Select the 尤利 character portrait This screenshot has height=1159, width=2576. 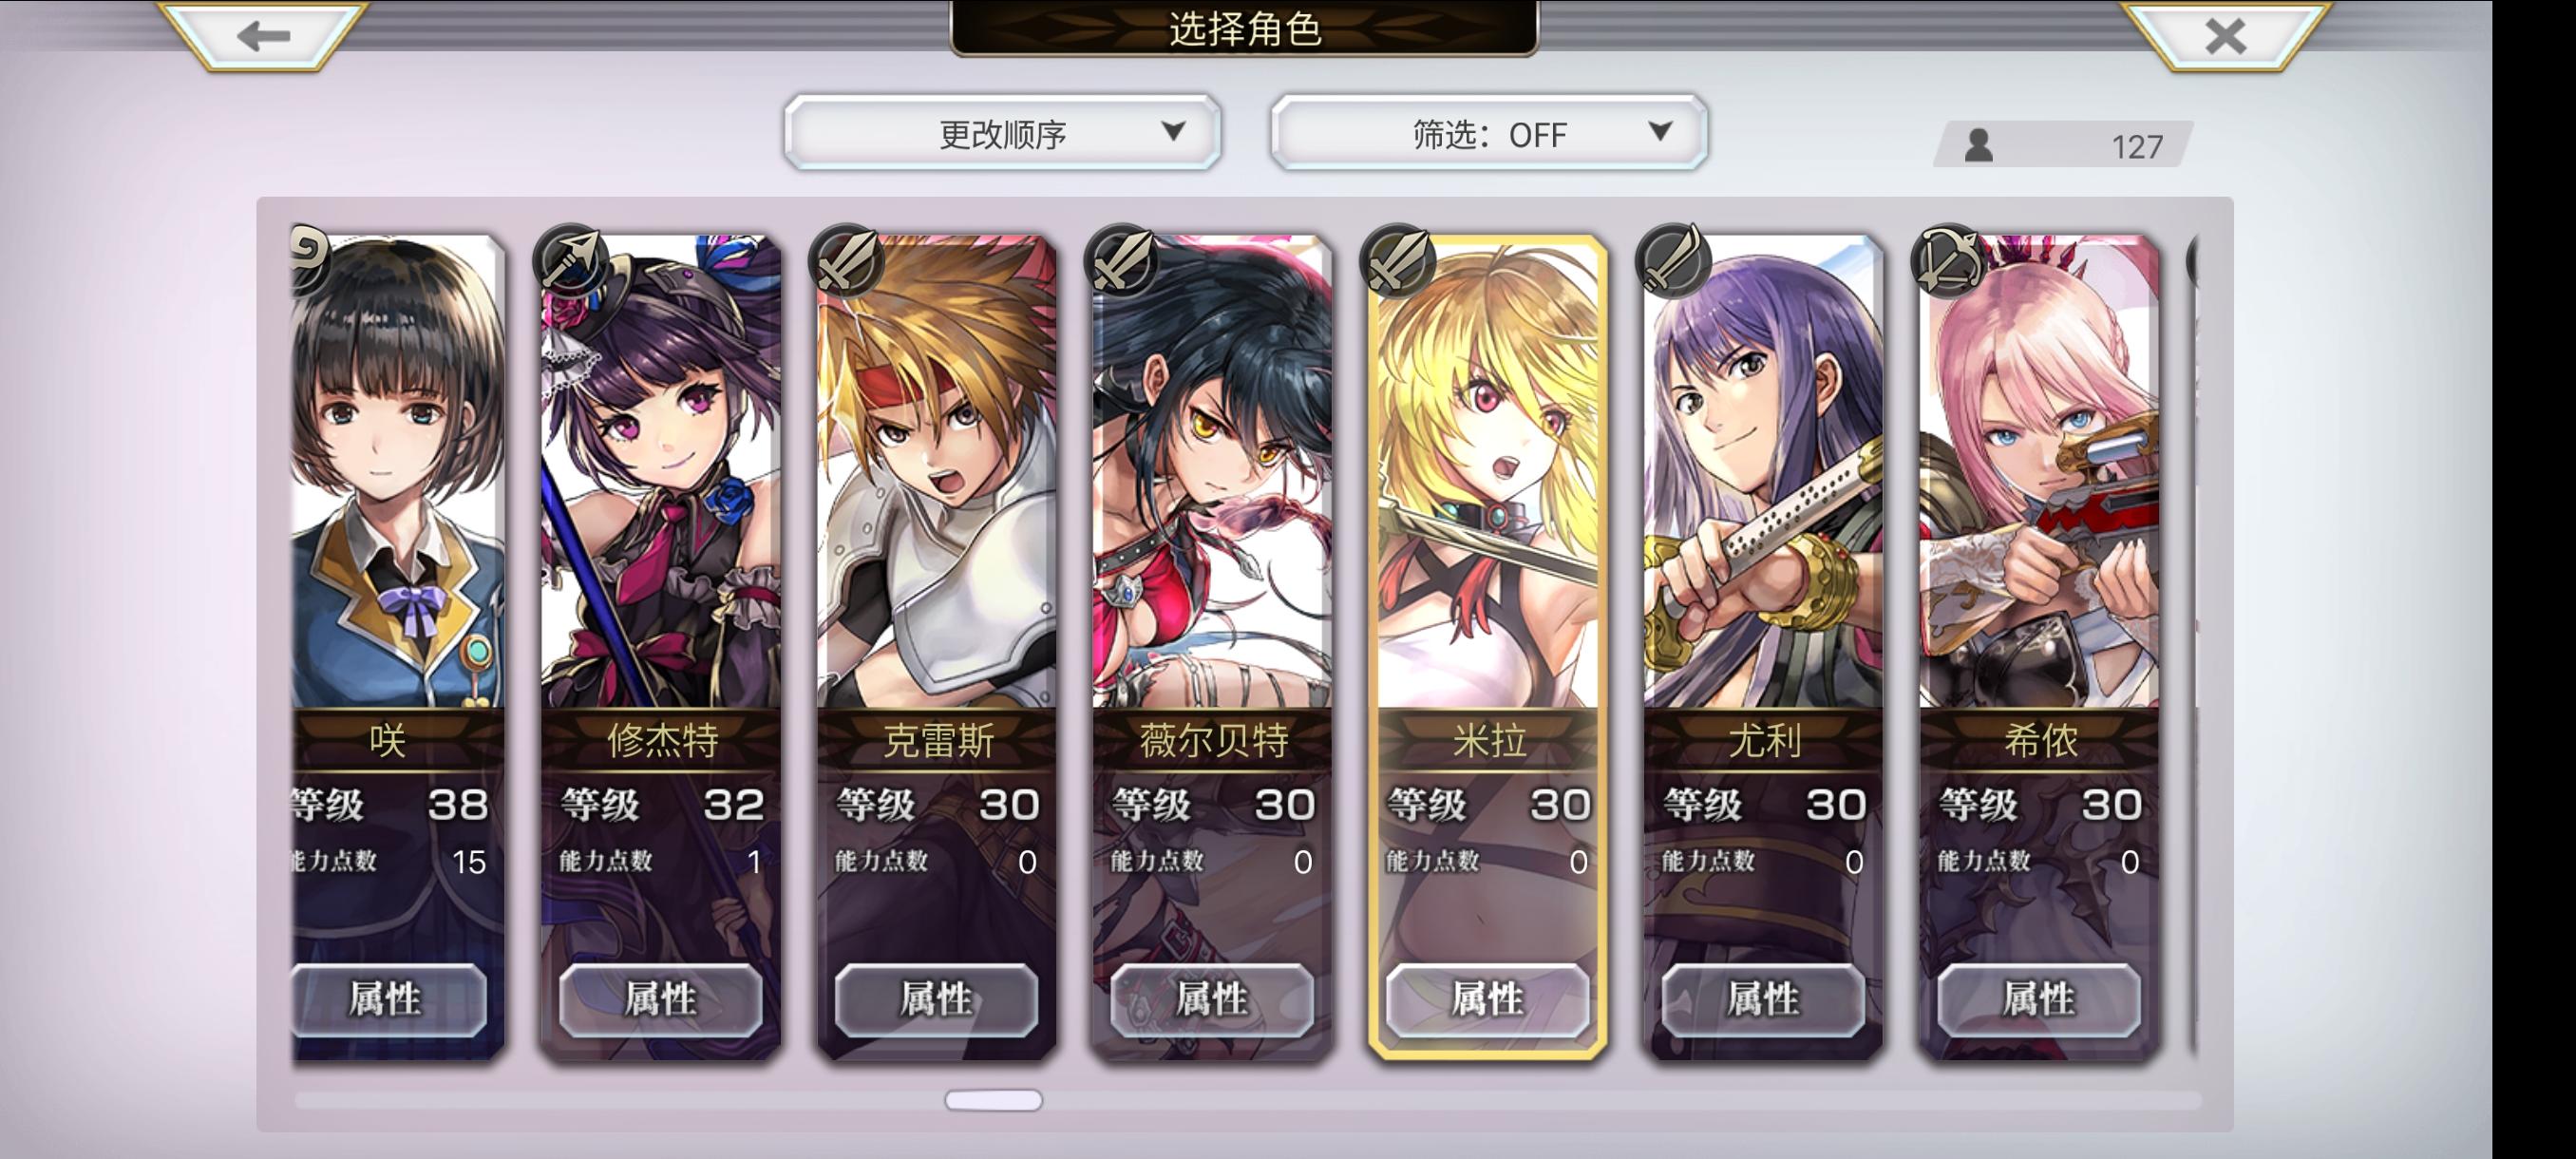coord(1763,472)
